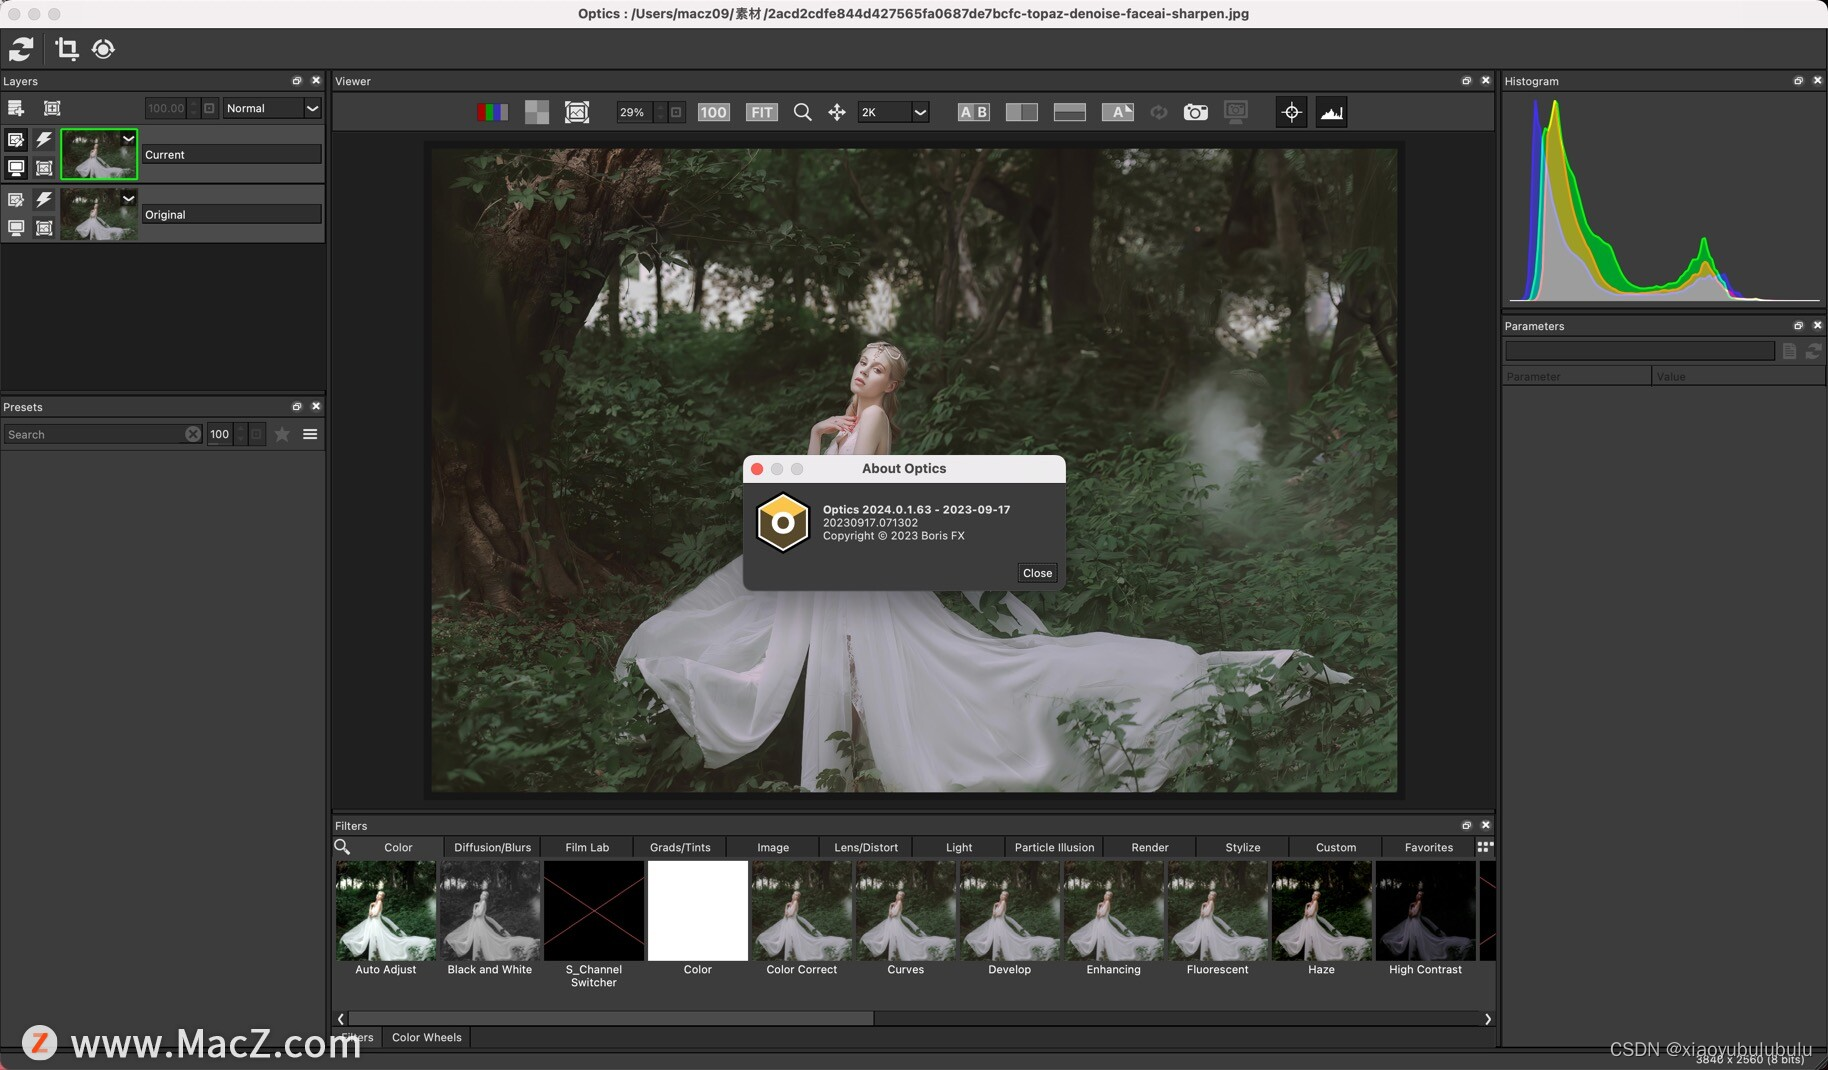The width and height of the screenshot is (1828, 1070).
Task: Select the pan arrows tool in Viewer
Action: coord(837,112)
